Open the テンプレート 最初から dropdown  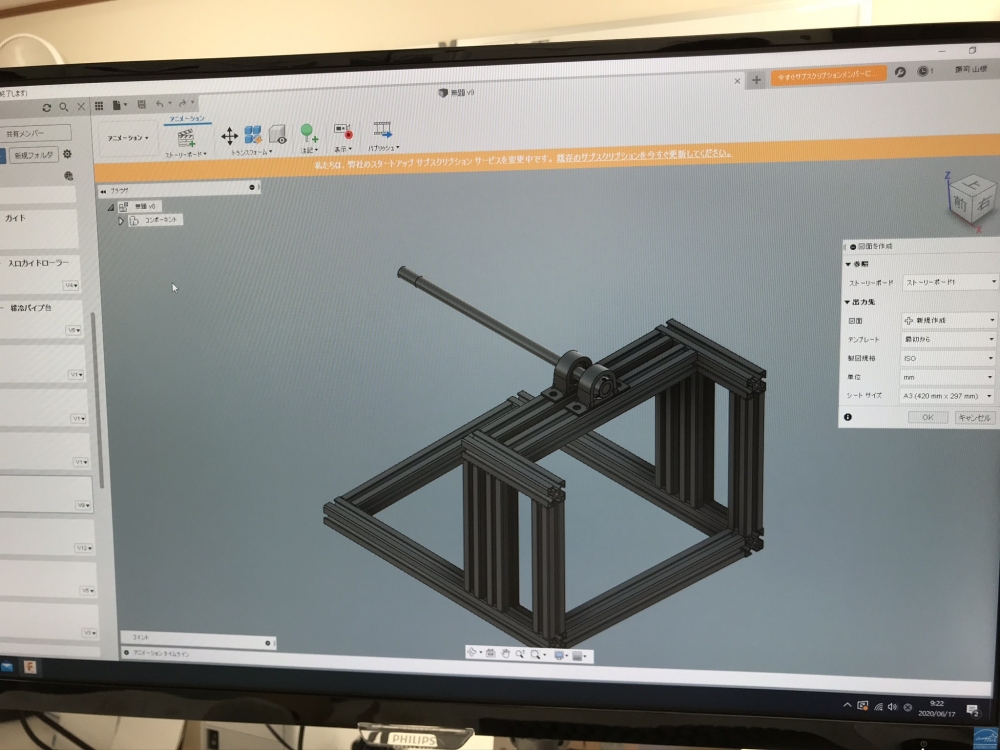[x=948, y=339]
